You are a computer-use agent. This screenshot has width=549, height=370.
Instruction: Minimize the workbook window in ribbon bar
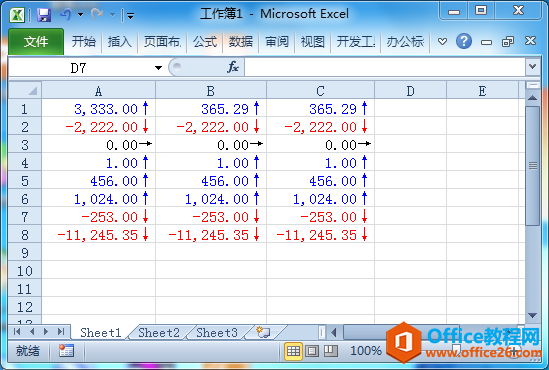(x=486, y=42)
